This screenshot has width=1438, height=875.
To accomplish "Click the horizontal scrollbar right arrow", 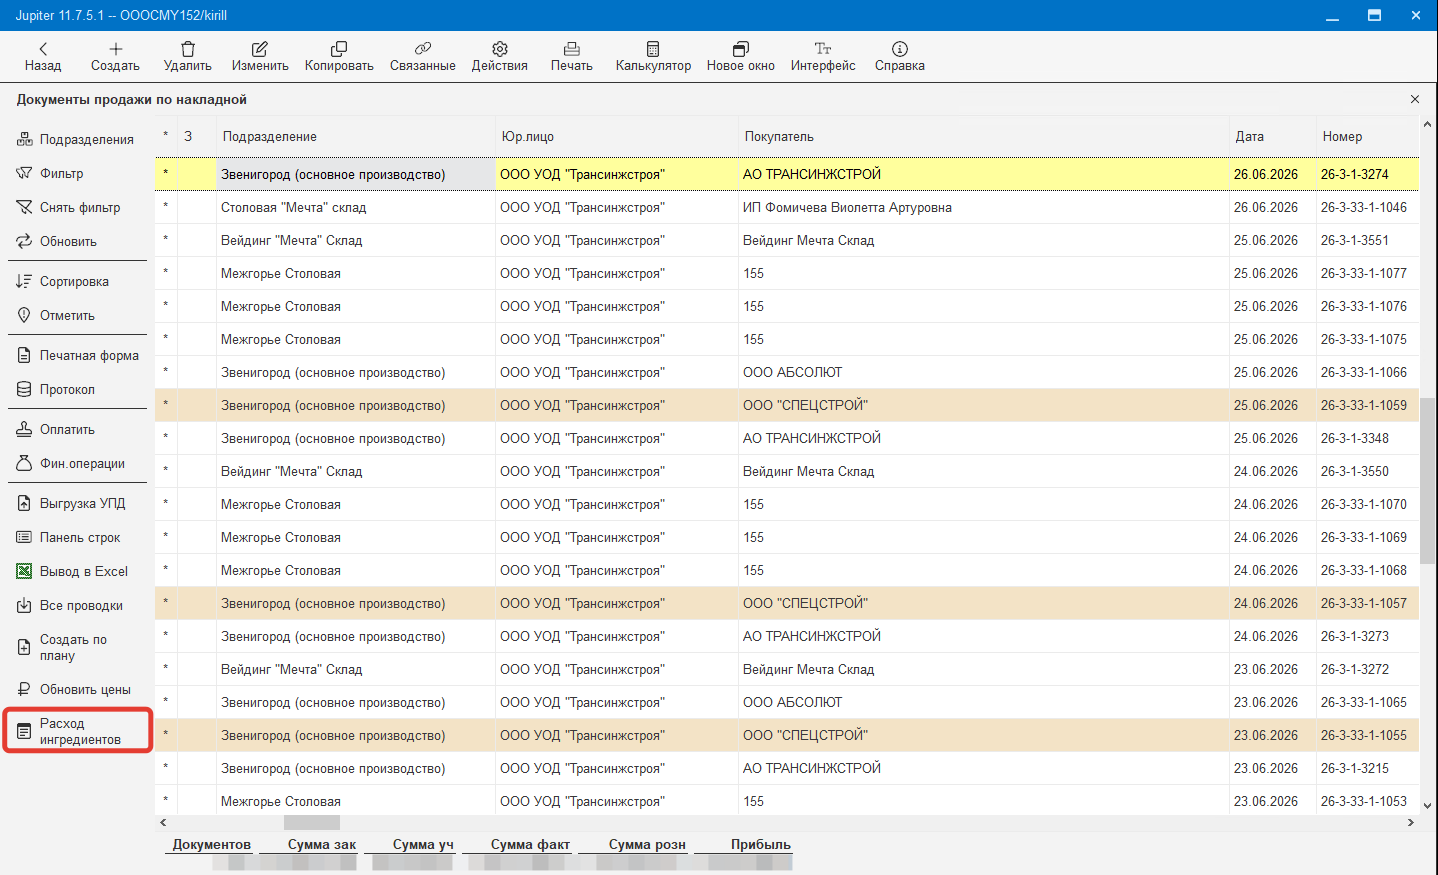I will click(1411, 822).
